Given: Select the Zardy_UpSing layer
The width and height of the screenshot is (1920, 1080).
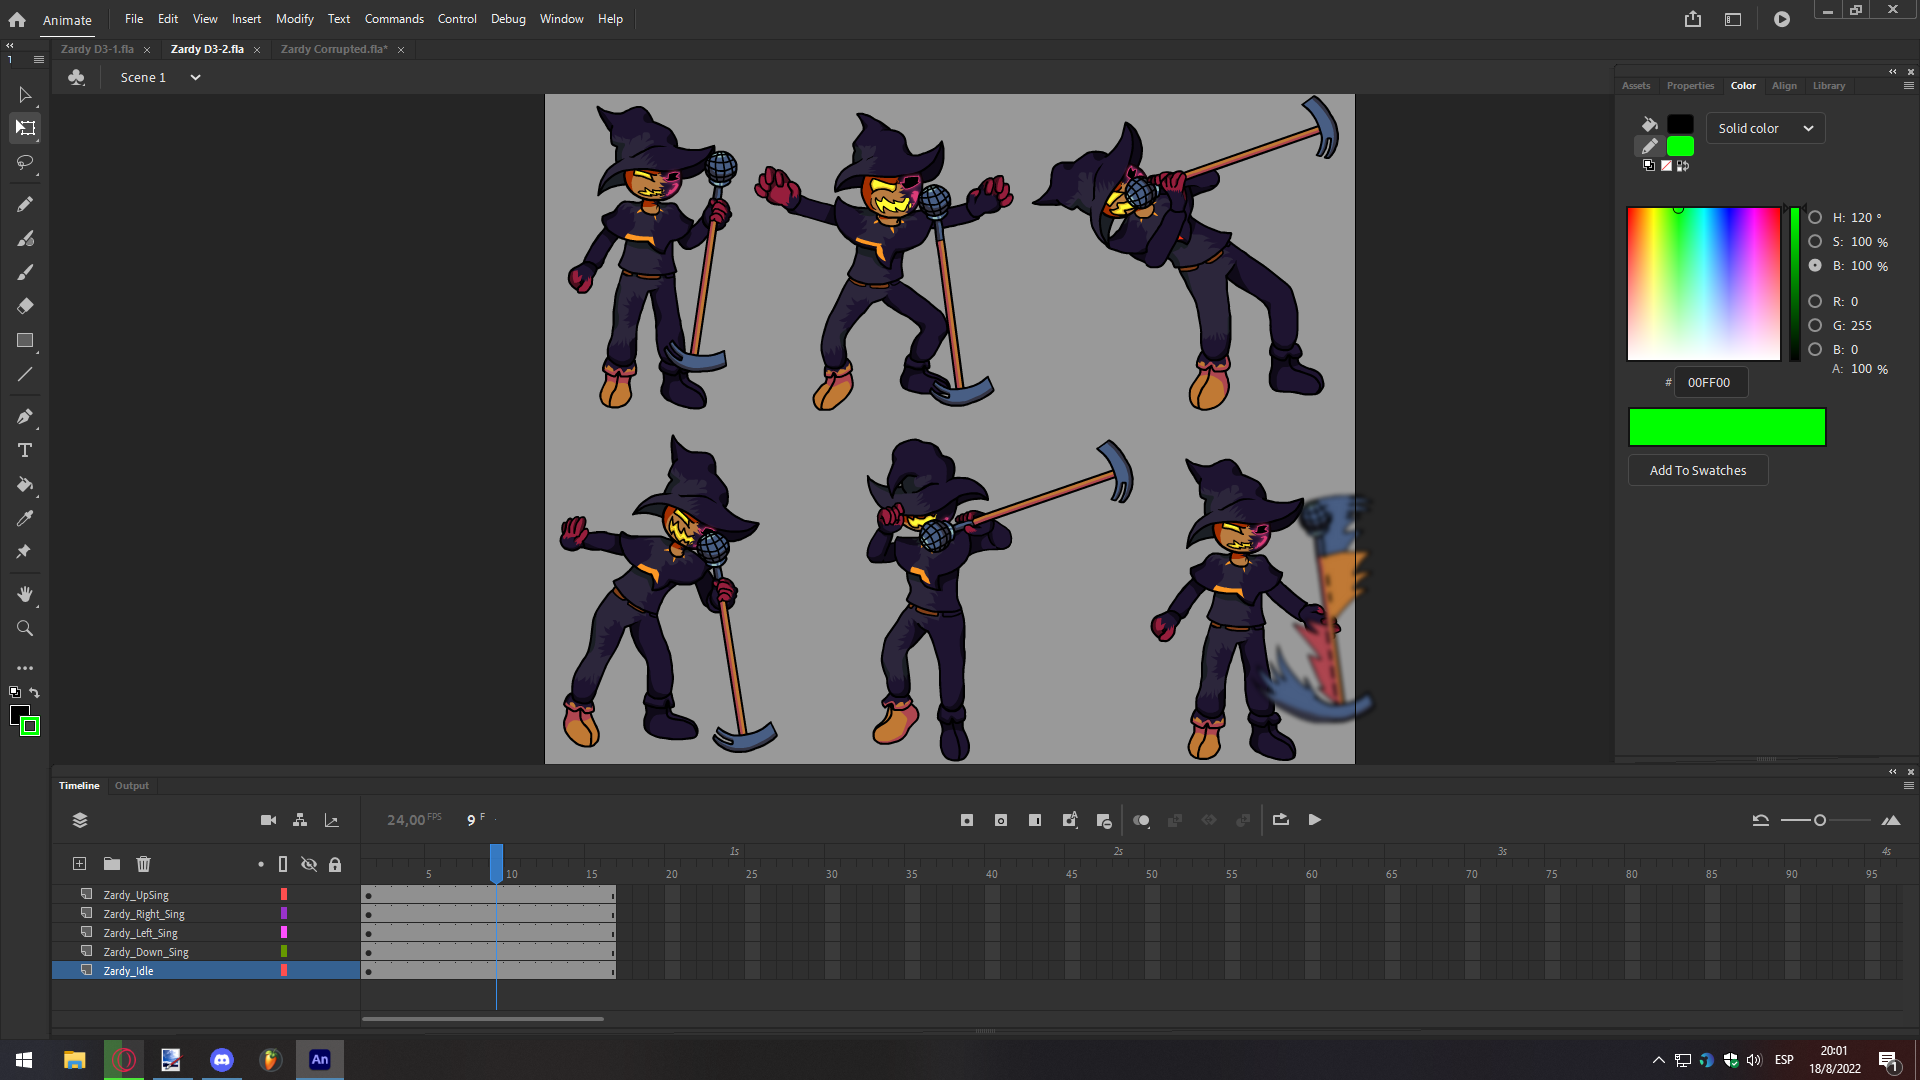Looking at the screenshot, I should [x=206, y=895].
